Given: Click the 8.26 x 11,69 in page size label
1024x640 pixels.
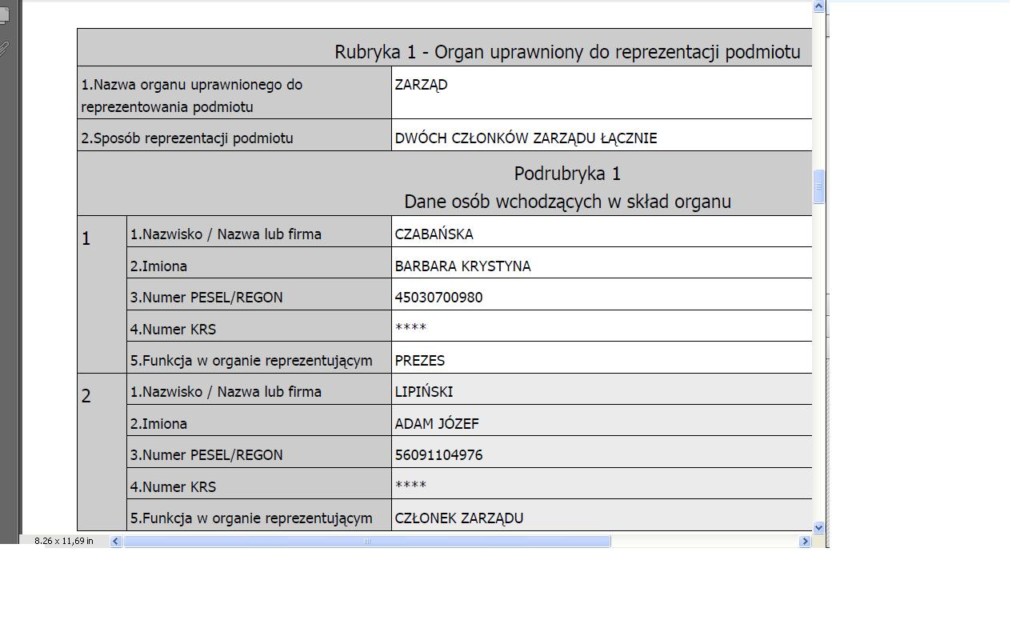Looking at the screenshot, I should [63, 541].
